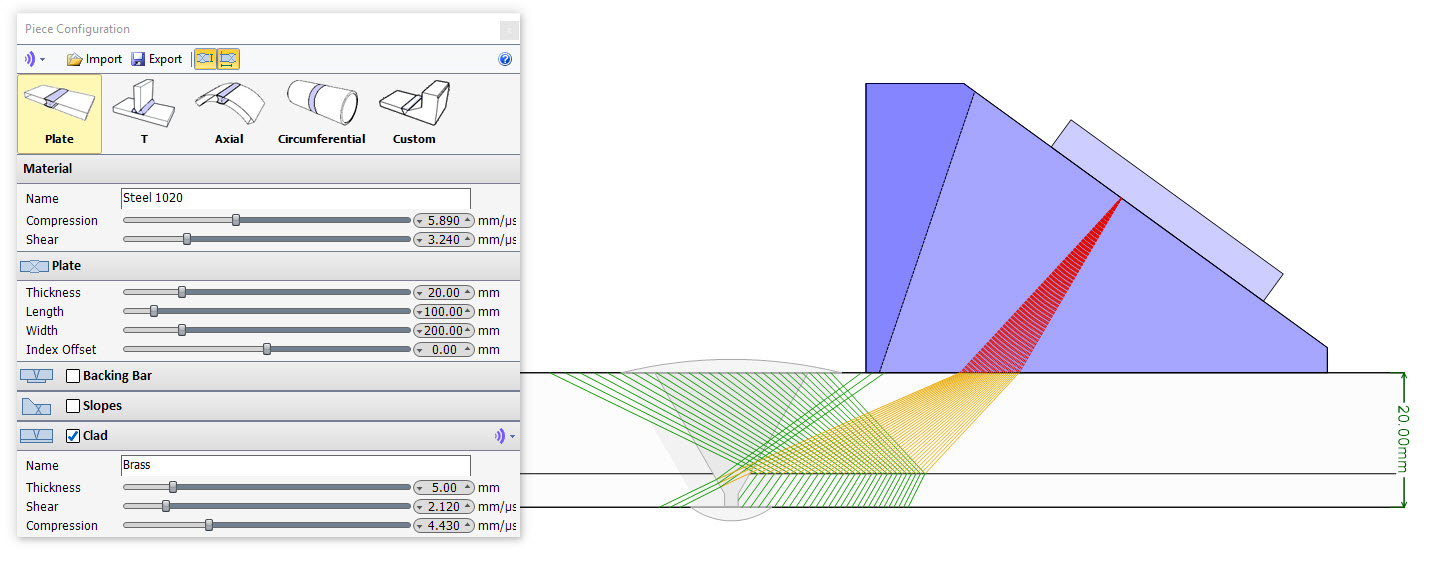Increase the 20.00 plate thickness value
This screenshot has width=1452, height=565.
coord(467,292)
